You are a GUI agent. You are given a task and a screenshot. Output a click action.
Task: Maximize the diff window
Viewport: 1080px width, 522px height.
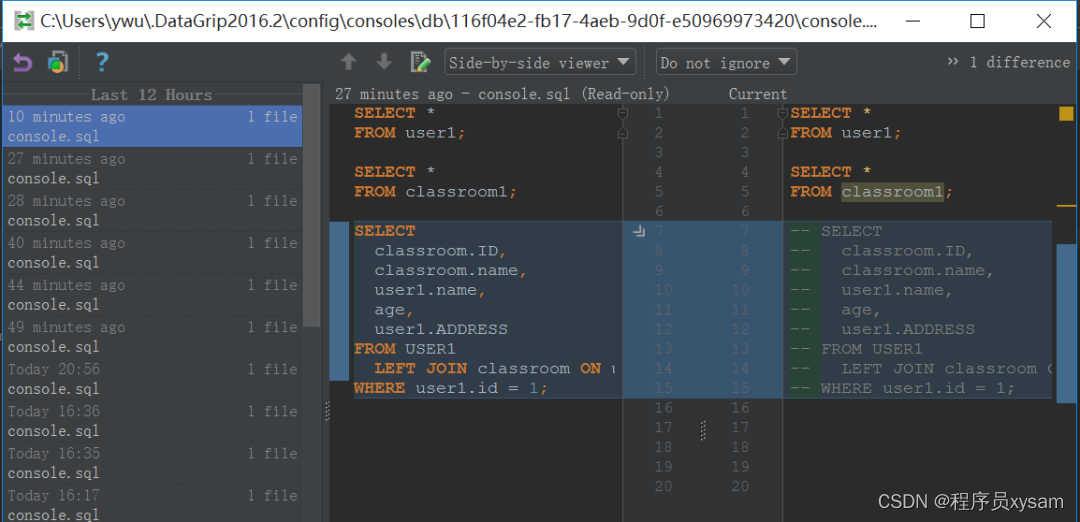pyautogui.click(x=977, y=21)
